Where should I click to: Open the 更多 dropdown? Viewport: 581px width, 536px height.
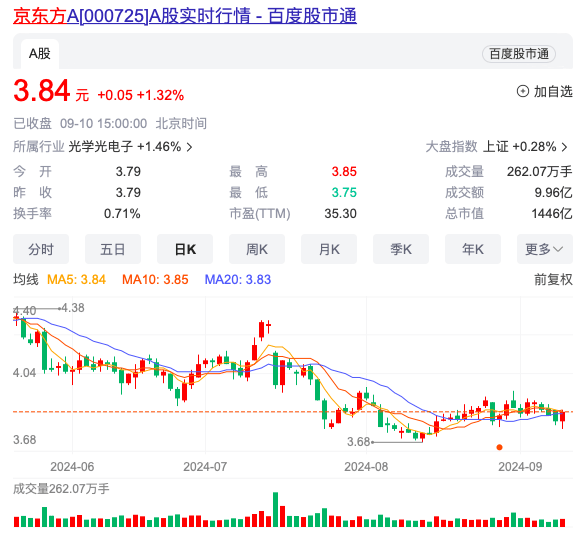(545, 249)
